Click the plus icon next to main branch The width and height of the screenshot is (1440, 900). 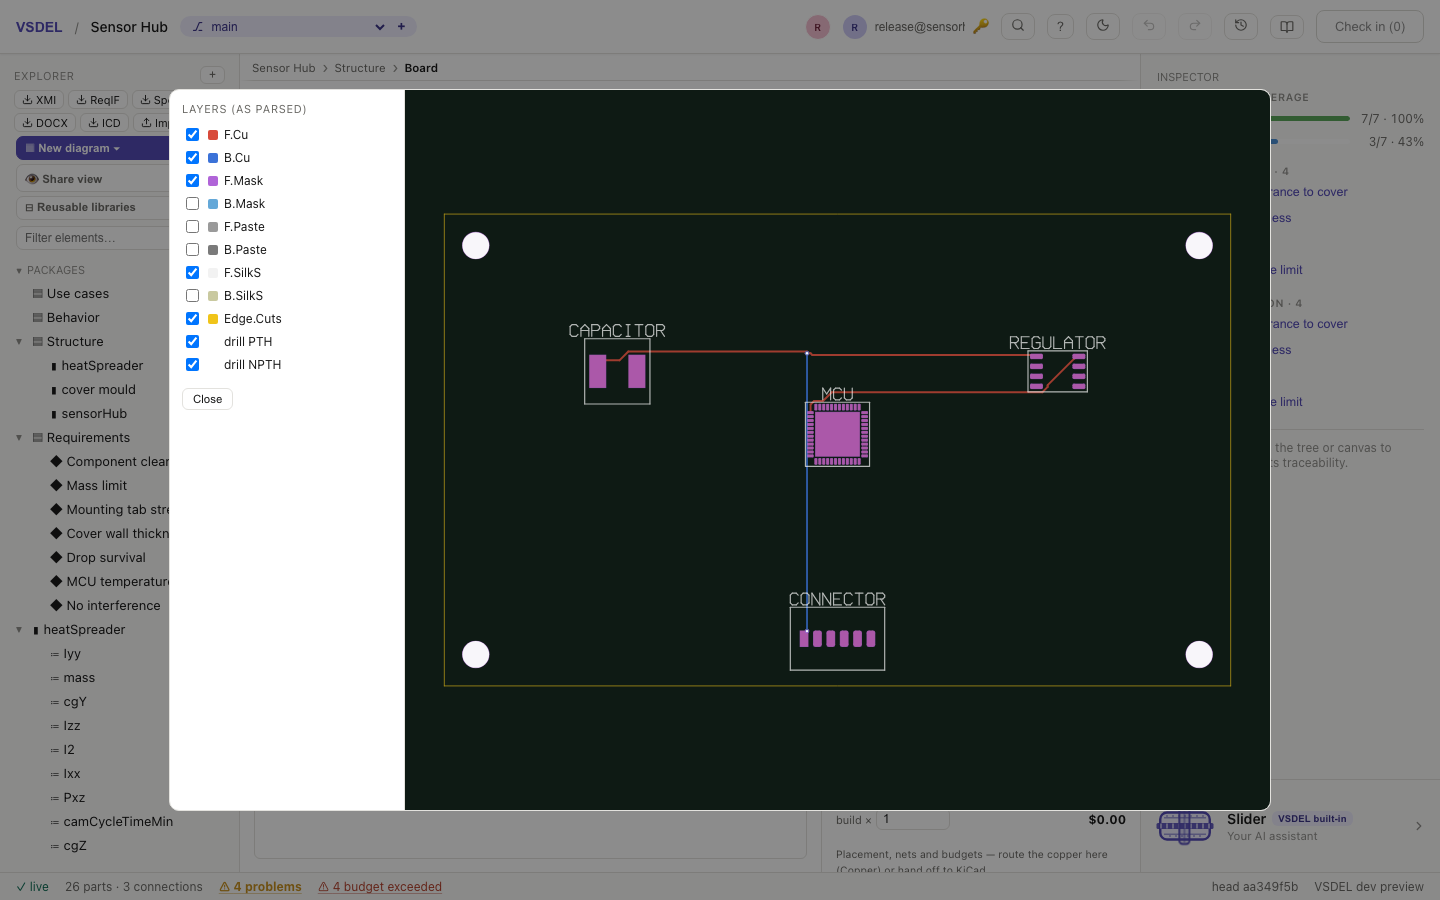[401, 27]
